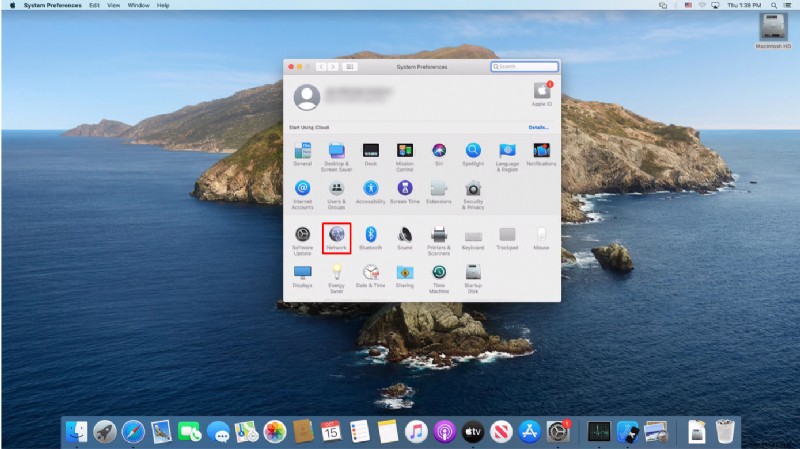Open the View menu
This screenshot has width=800, height=449.
[x=113, y=5]
